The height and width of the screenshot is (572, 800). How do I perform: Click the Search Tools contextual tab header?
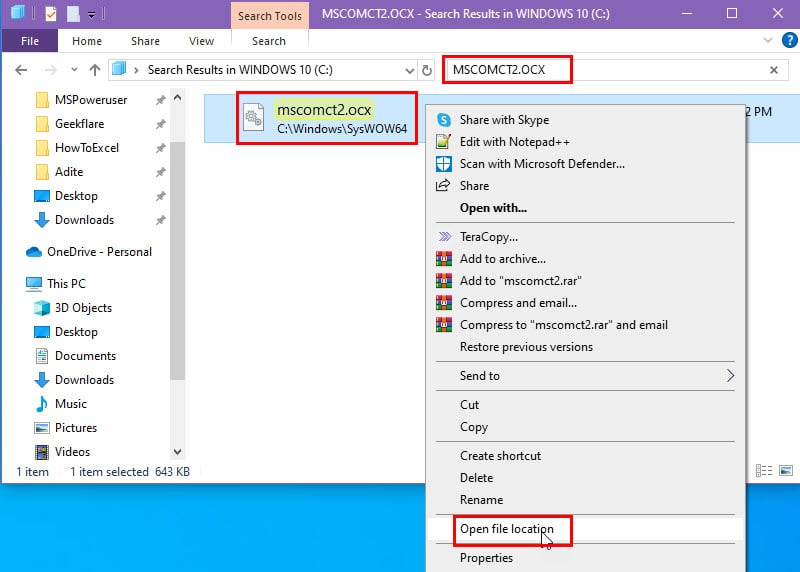pyautogui.click(x=269, y=16)
